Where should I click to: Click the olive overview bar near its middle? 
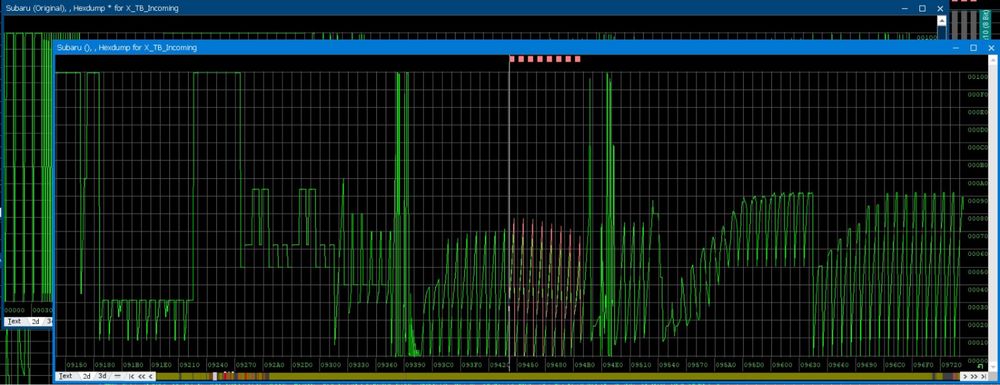click(x=558, y=377)
